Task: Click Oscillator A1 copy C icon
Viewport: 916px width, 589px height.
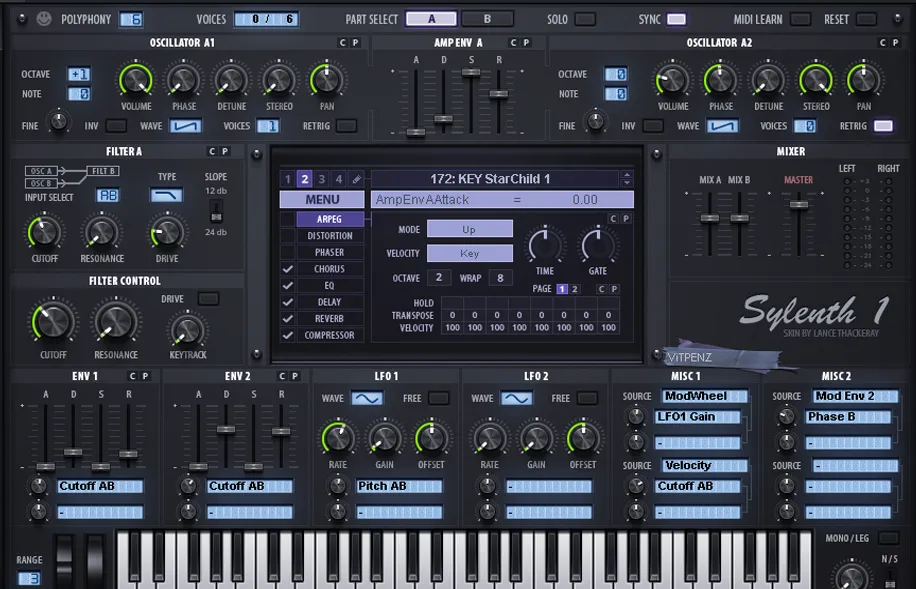Action: pos(342,43)
